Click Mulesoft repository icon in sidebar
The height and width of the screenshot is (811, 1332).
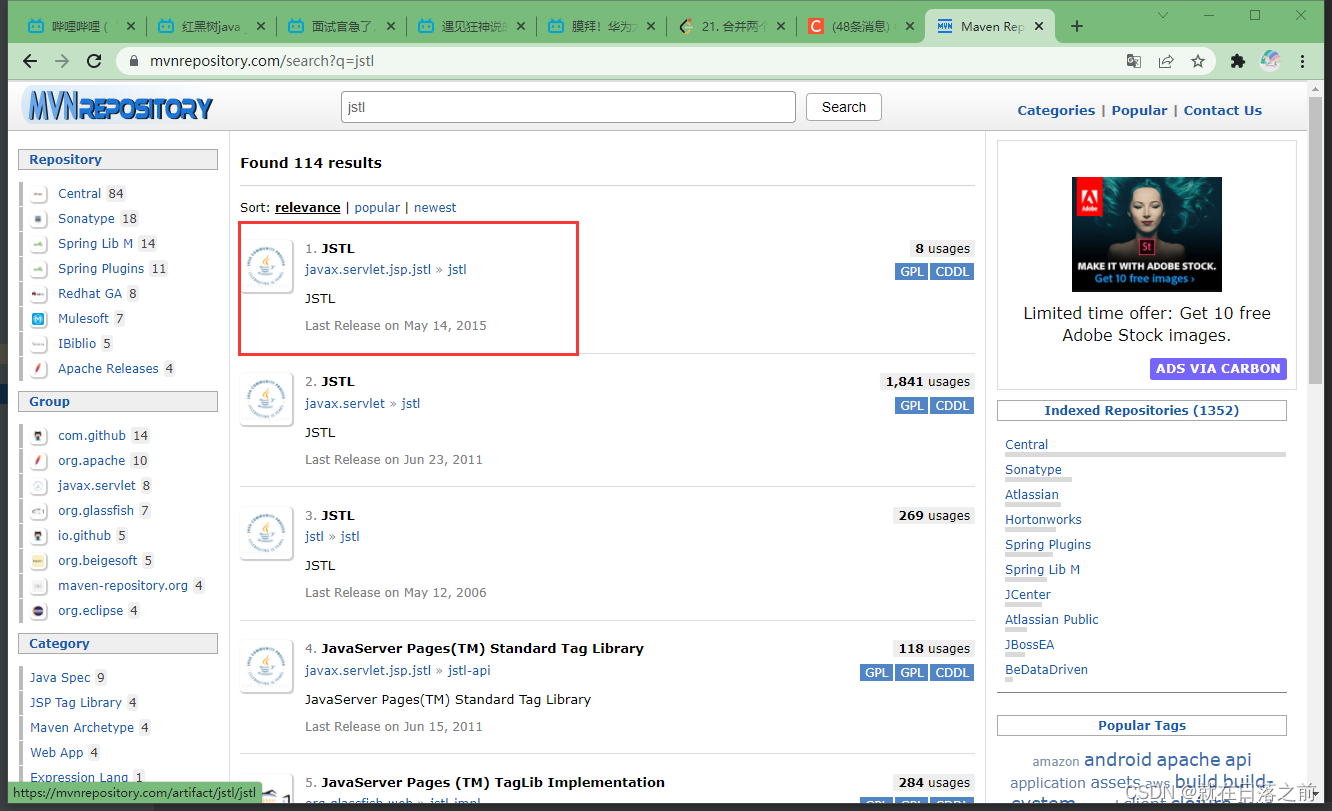coord(38,319)
